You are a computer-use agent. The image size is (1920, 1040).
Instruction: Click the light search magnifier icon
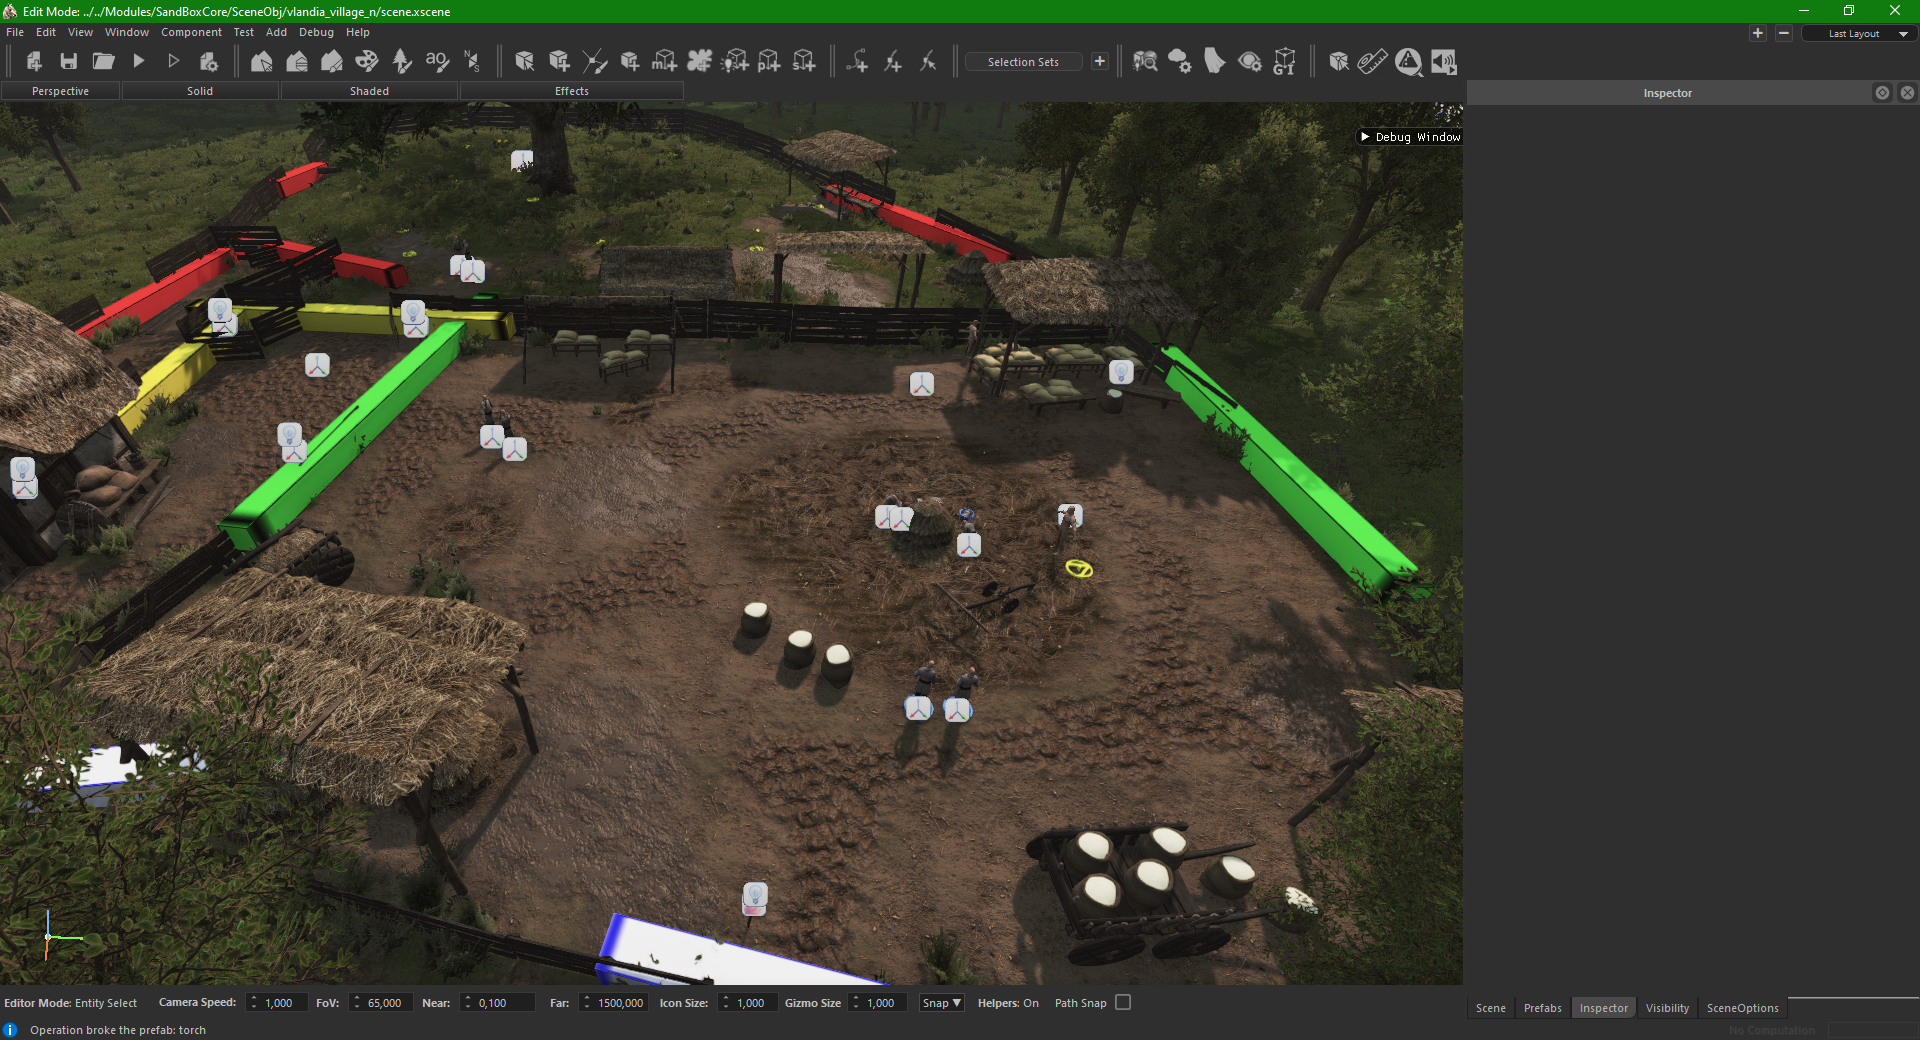[1145, 62]
